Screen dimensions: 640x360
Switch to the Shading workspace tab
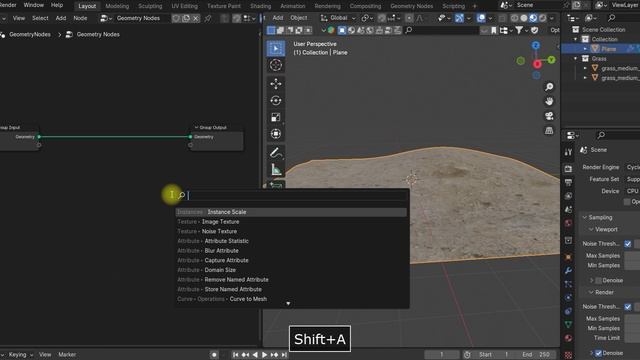tap(260, 6)
